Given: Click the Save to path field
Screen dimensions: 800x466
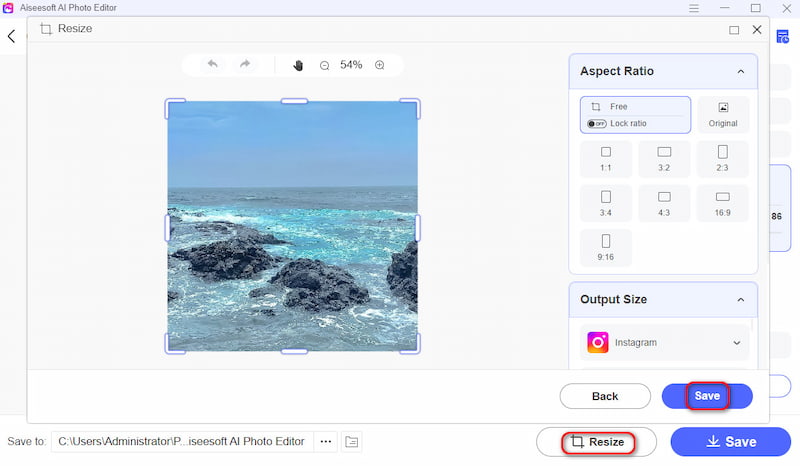Looking at the screenshot, I should (181, 441).
